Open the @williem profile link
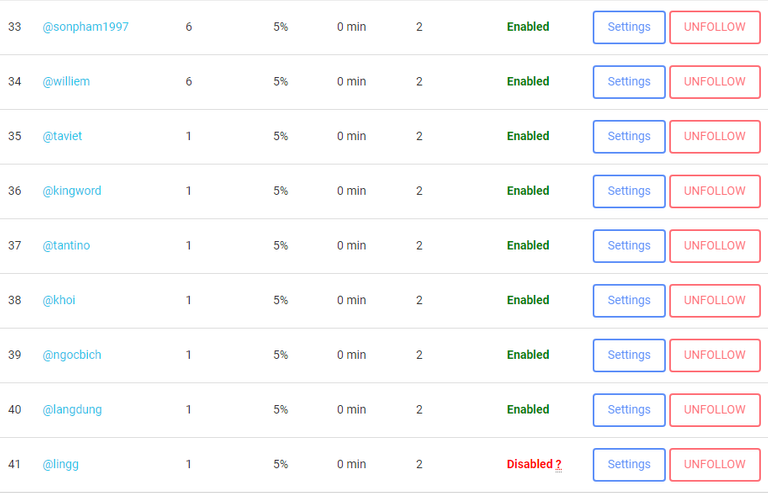Viewport: 768px width, 493px height. [x=66, y=82]
